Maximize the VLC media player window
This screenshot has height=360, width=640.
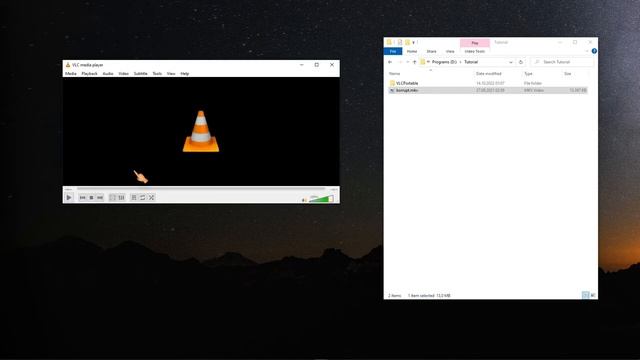tap(316, 65)
